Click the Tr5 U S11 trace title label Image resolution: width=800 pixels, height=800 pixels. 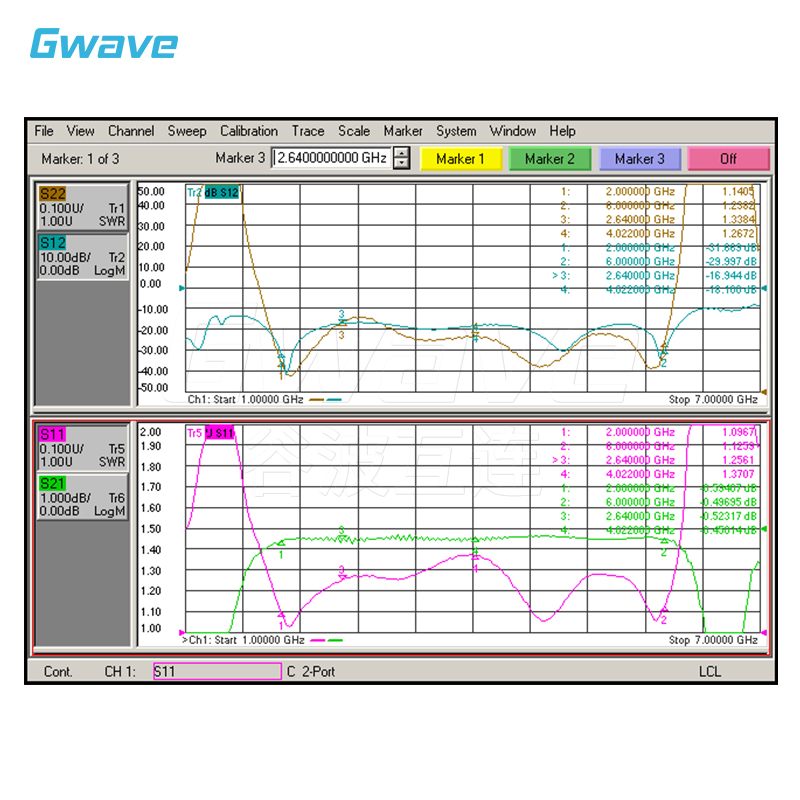(x=210, y=433)
